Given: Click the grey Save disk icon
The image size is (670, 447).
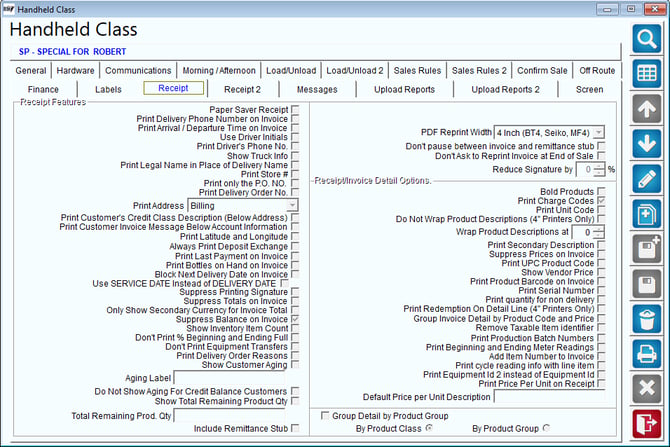Looking at the screenshot, I should (x=646, y=284).
